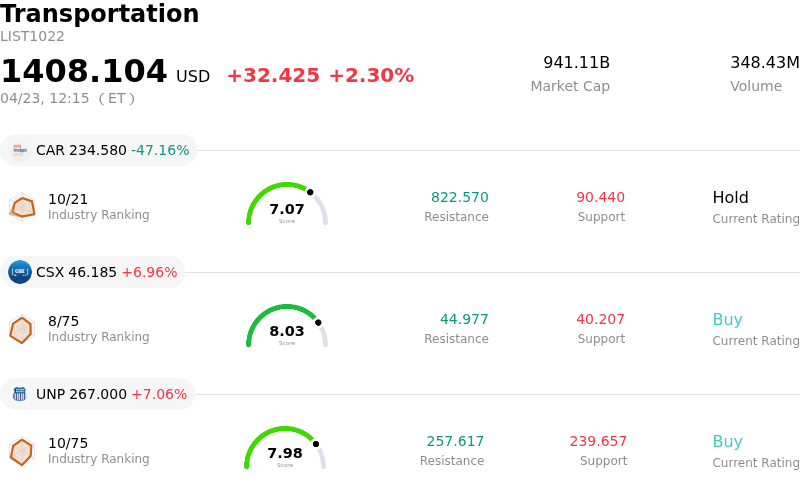Click the Transportation sector title
Image resolution: width=800 pixels, height=488 pixels.
pos(100,14)
